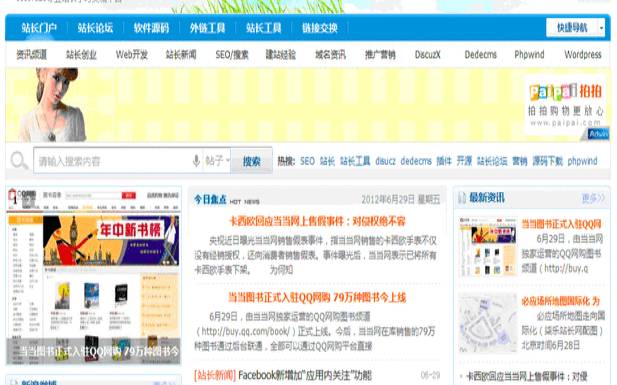Screen dimensions: 617x385
Task: Open the 站长工具 main tab
Action: (264, 28)
